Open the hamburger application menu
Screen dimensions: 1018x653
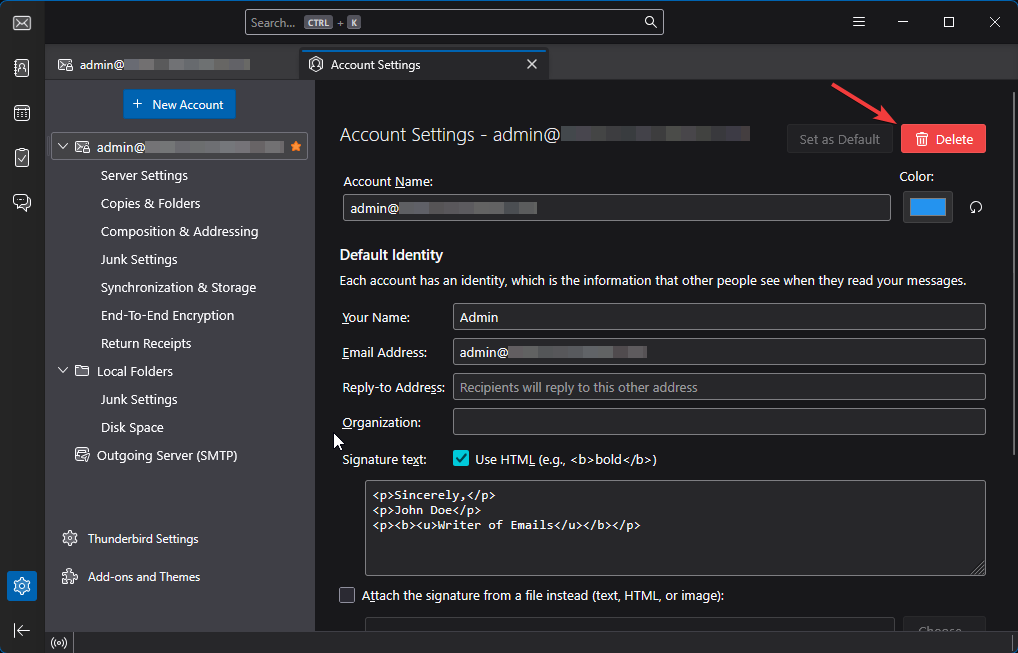tap(859, 22)
